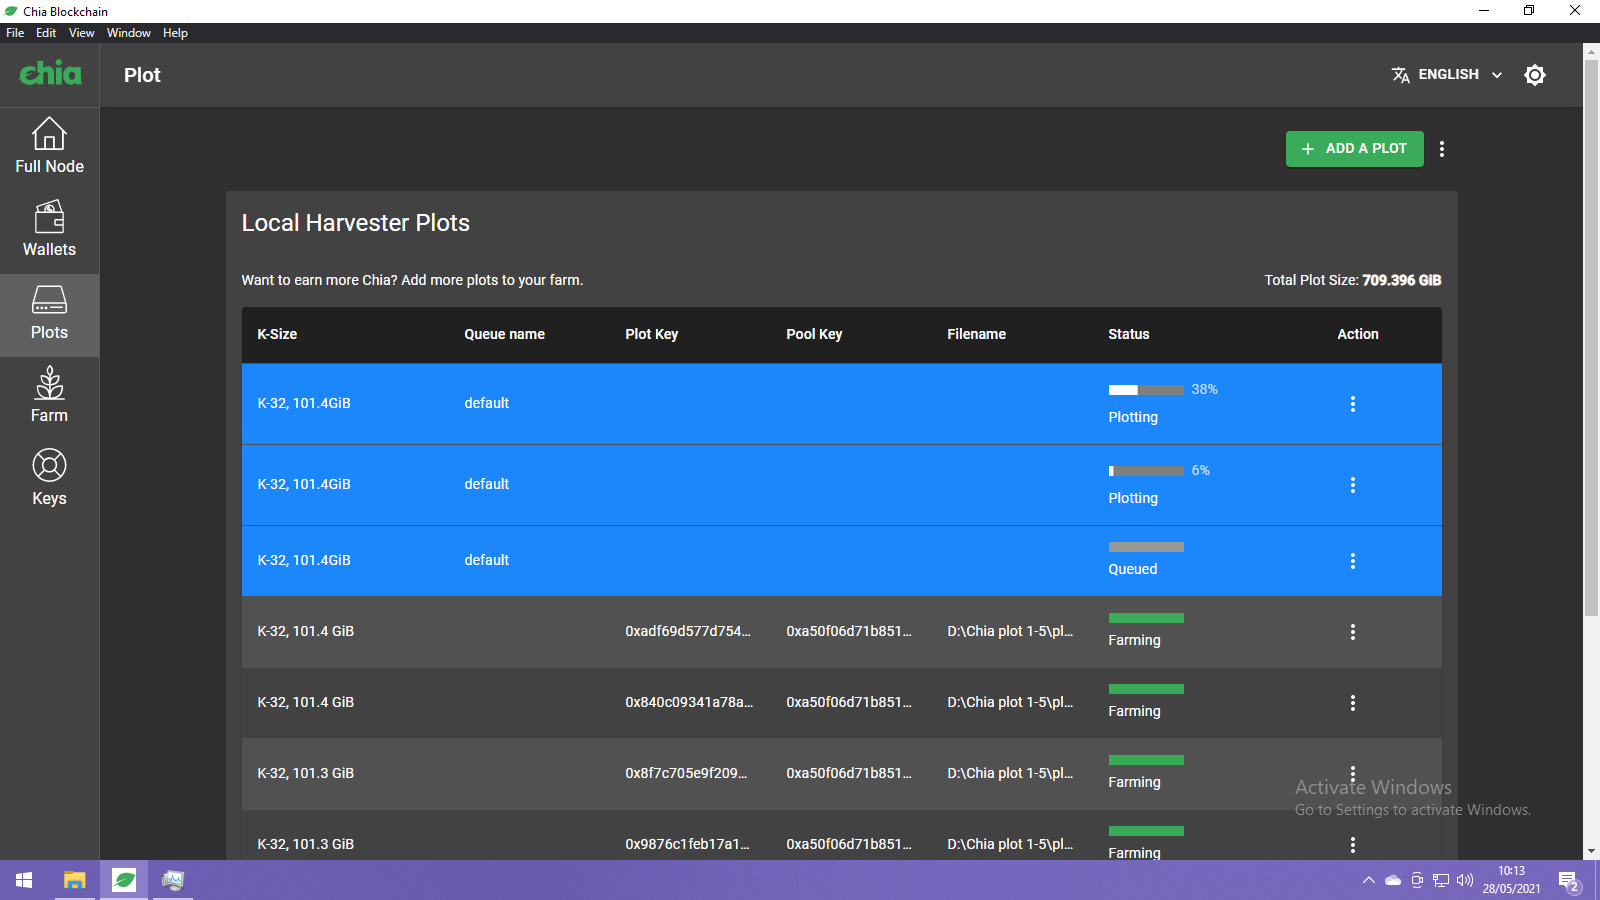Open the Window menu
Image resolution: width=1600 pixels, height=900 pixels.
point(129,33)
